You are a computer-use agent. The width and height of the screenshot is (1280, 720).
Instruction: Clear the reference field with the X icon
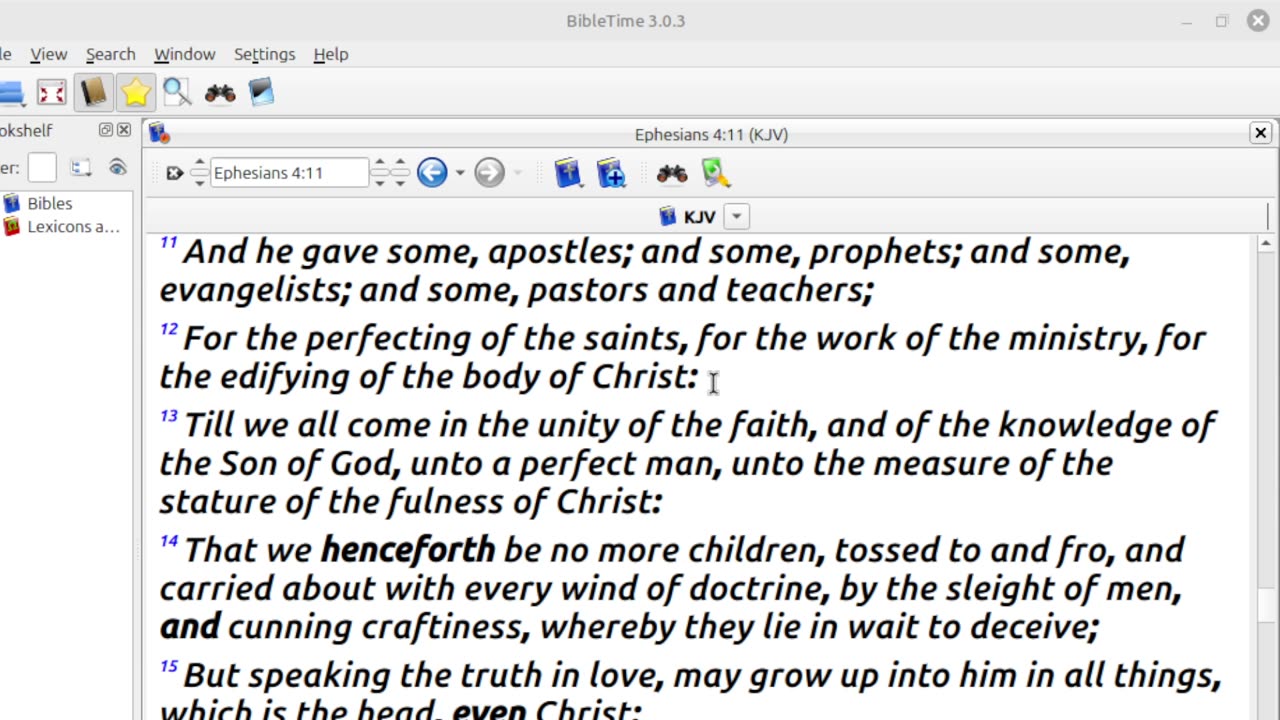coord(175,173)
